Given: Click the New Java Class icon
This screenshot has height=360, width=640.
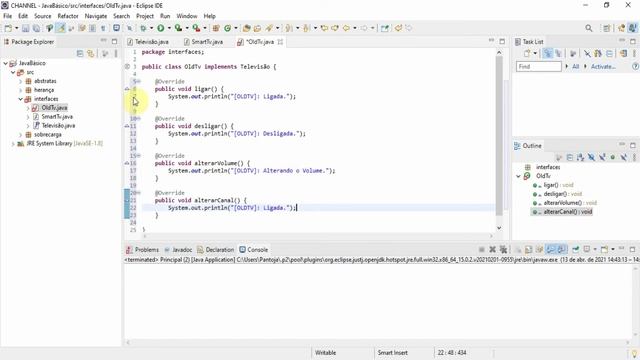Looking at the screenshot, I should 227,28.
